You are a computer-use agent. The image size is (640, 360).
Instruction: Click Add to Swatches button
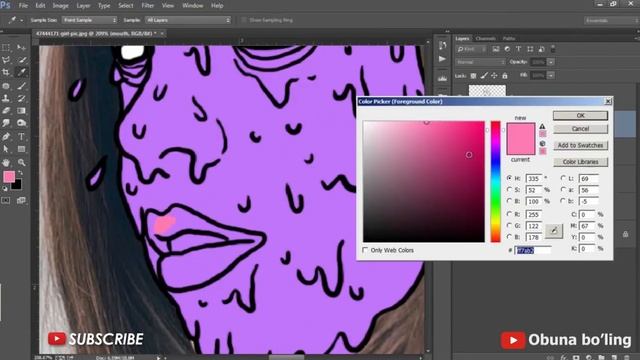[x=580, y=145]
